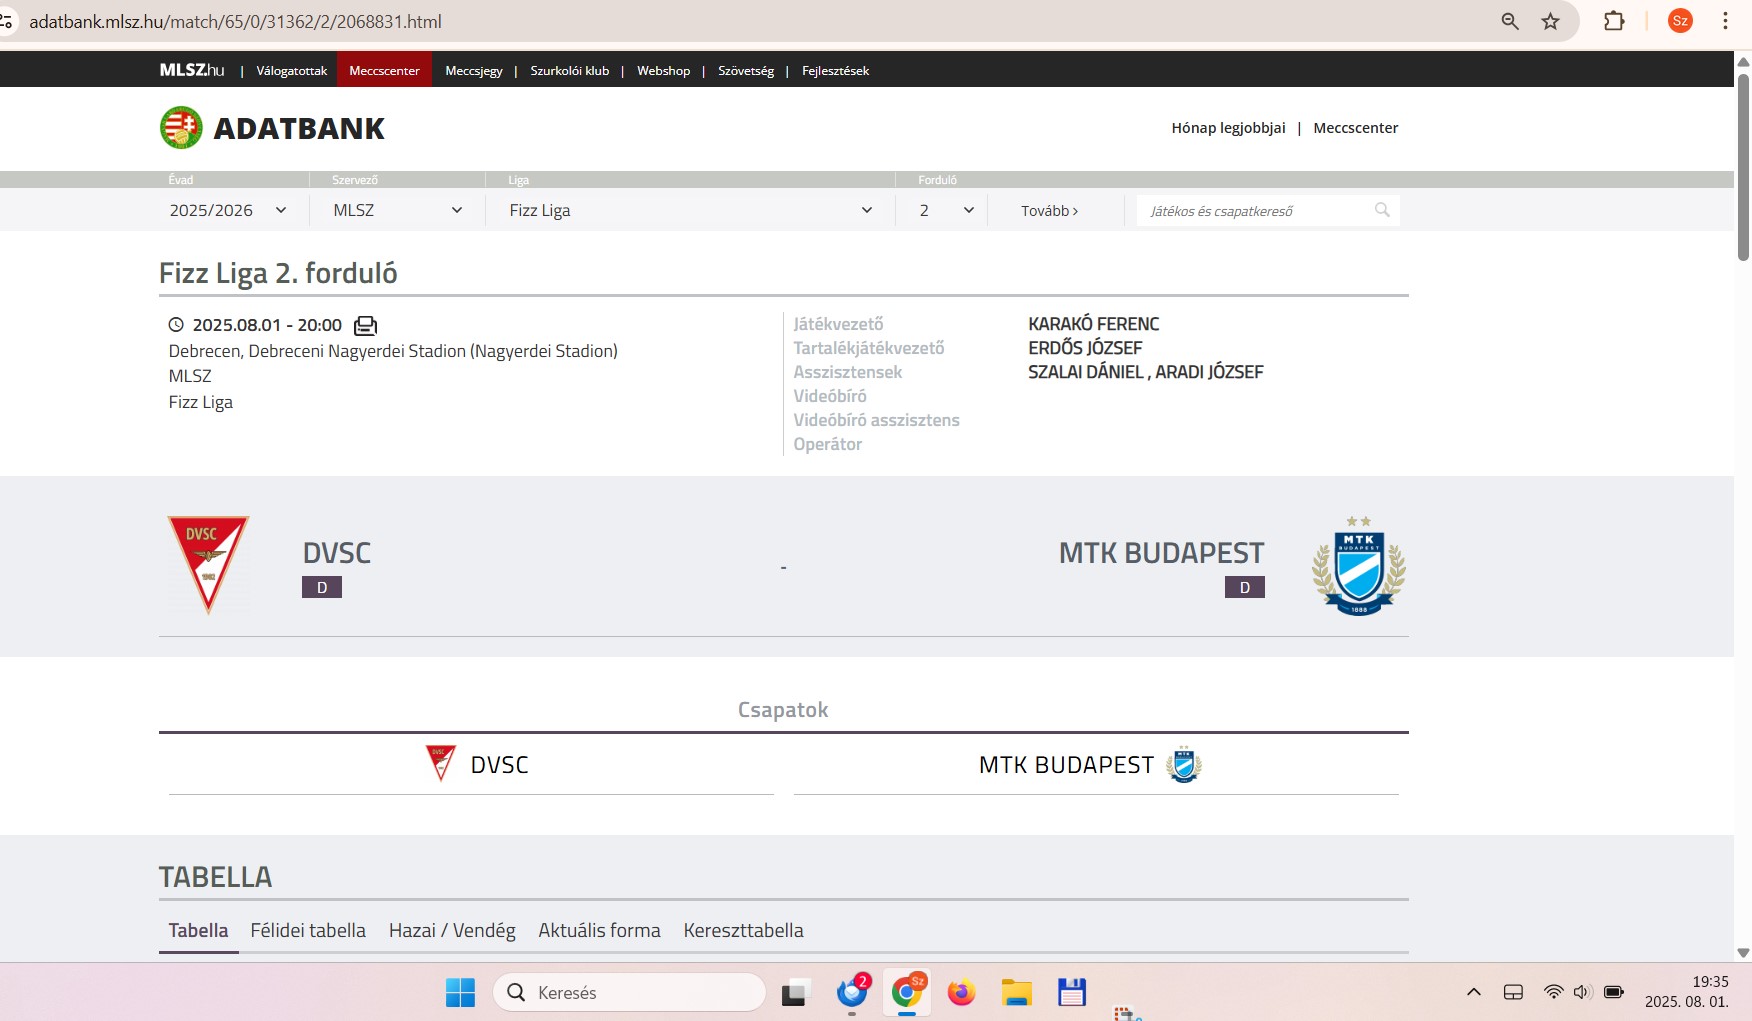This screenshot has height=1021, width=1752.
Task: Click the floppy disk save app in taskbar
Action: (x=1072, y=992)
